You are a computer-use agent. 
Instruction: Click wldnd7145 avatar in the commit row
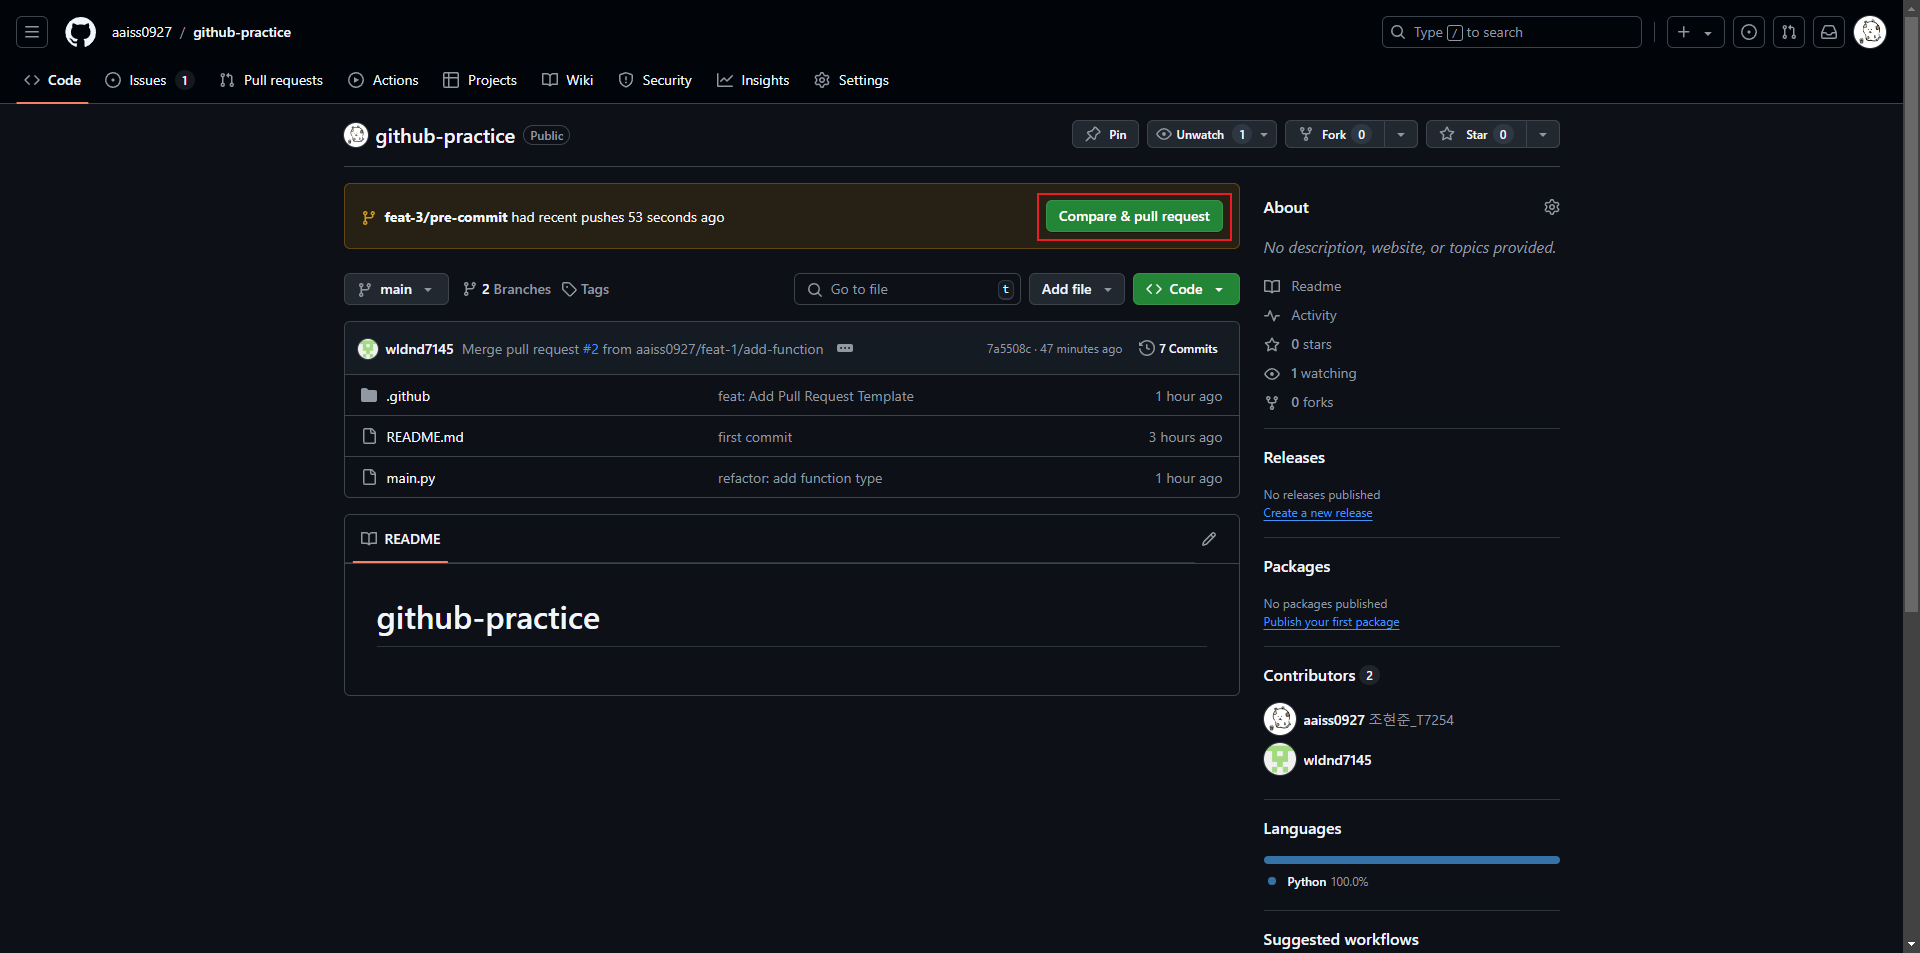pos(368,349)
